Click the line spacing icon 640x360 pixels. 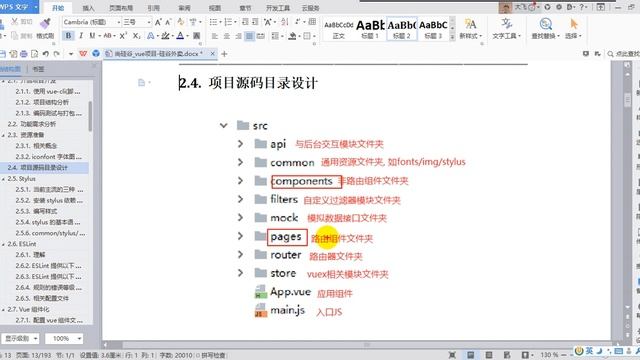[275, 36]
